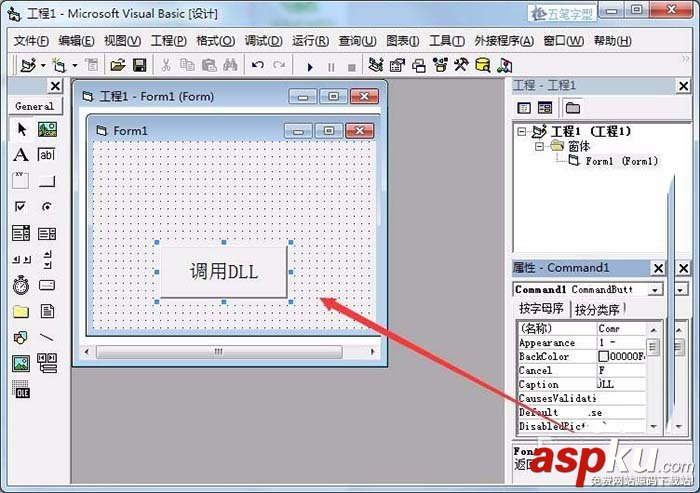
Task: Open Add Standard EXE Project dropdown arrow
Action: (43, 66)
